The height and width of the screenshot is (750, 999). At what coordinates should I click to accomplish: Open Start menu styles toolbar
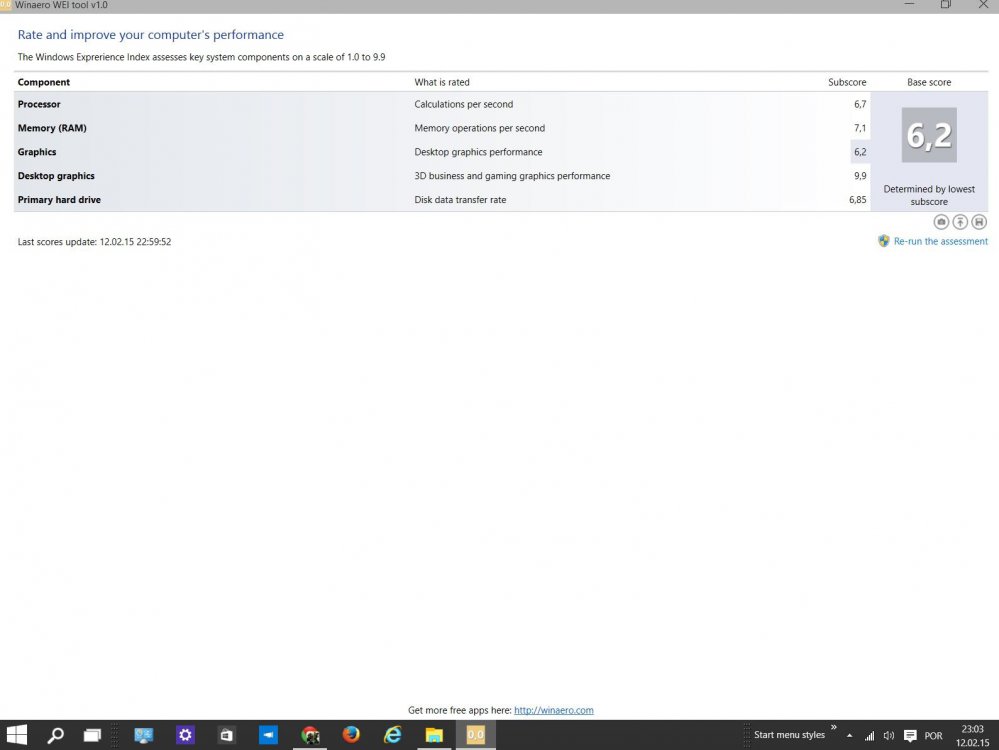click(x=789, y=735)
